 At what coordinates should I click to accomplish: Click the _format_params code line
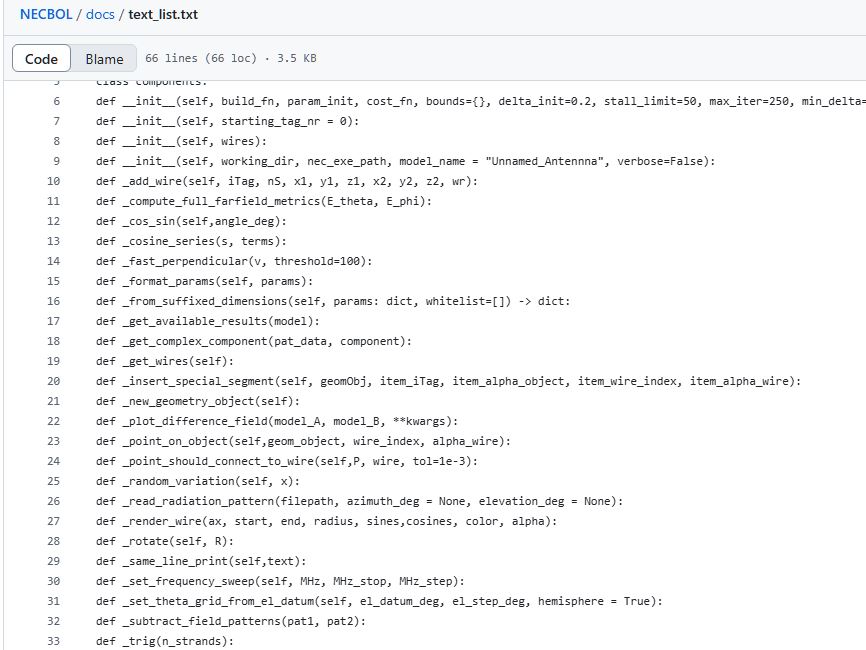[x=204, y=281]
